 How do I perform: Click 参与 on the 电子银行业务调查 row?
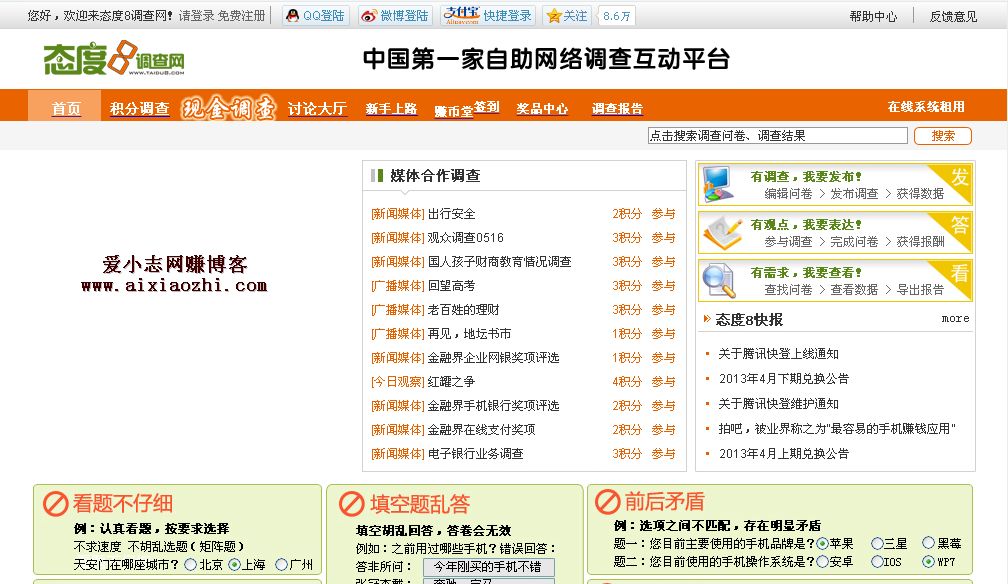pyautogui.click(x=663, y=453)
